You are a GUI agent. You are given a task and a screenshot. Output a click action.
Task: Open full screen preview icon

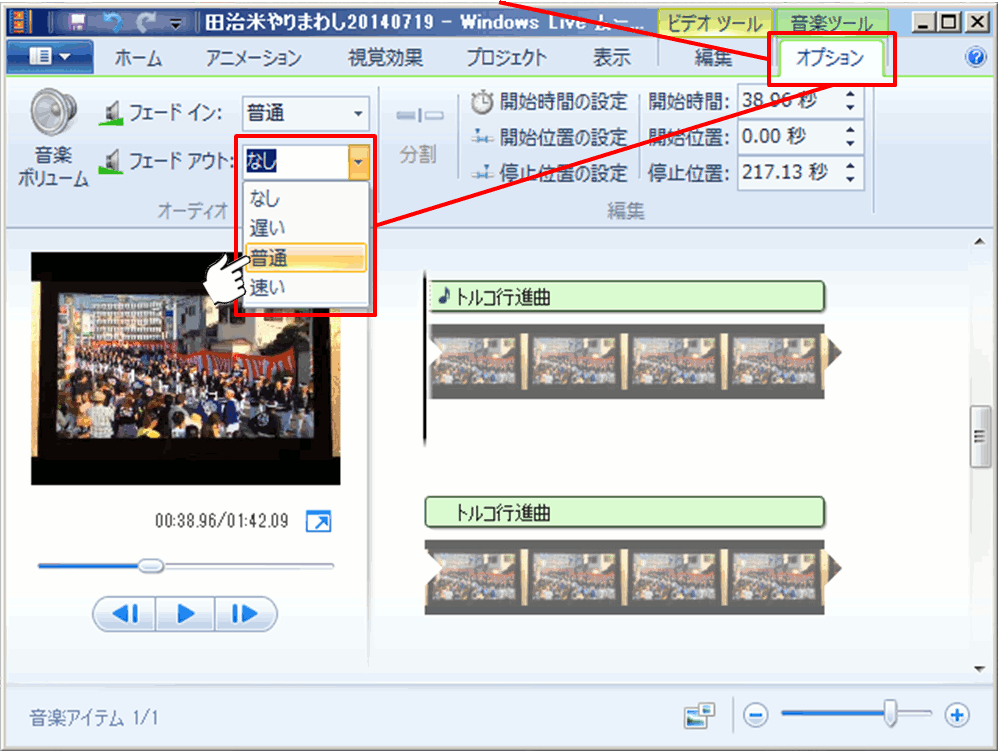coord(318,521)
